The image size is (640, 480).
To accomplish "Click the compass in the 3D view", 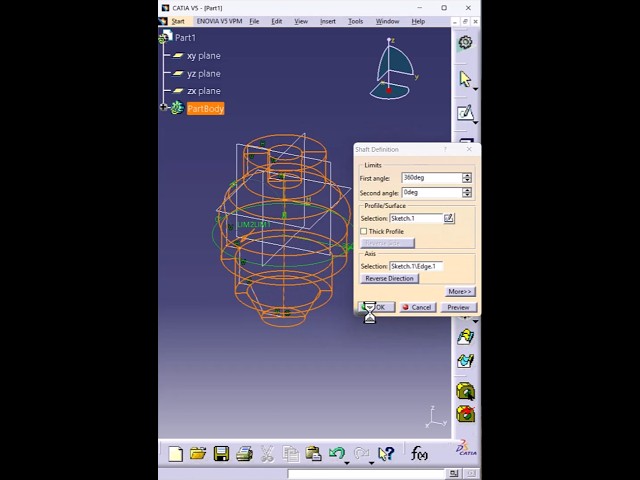I will tap(393, 69).
